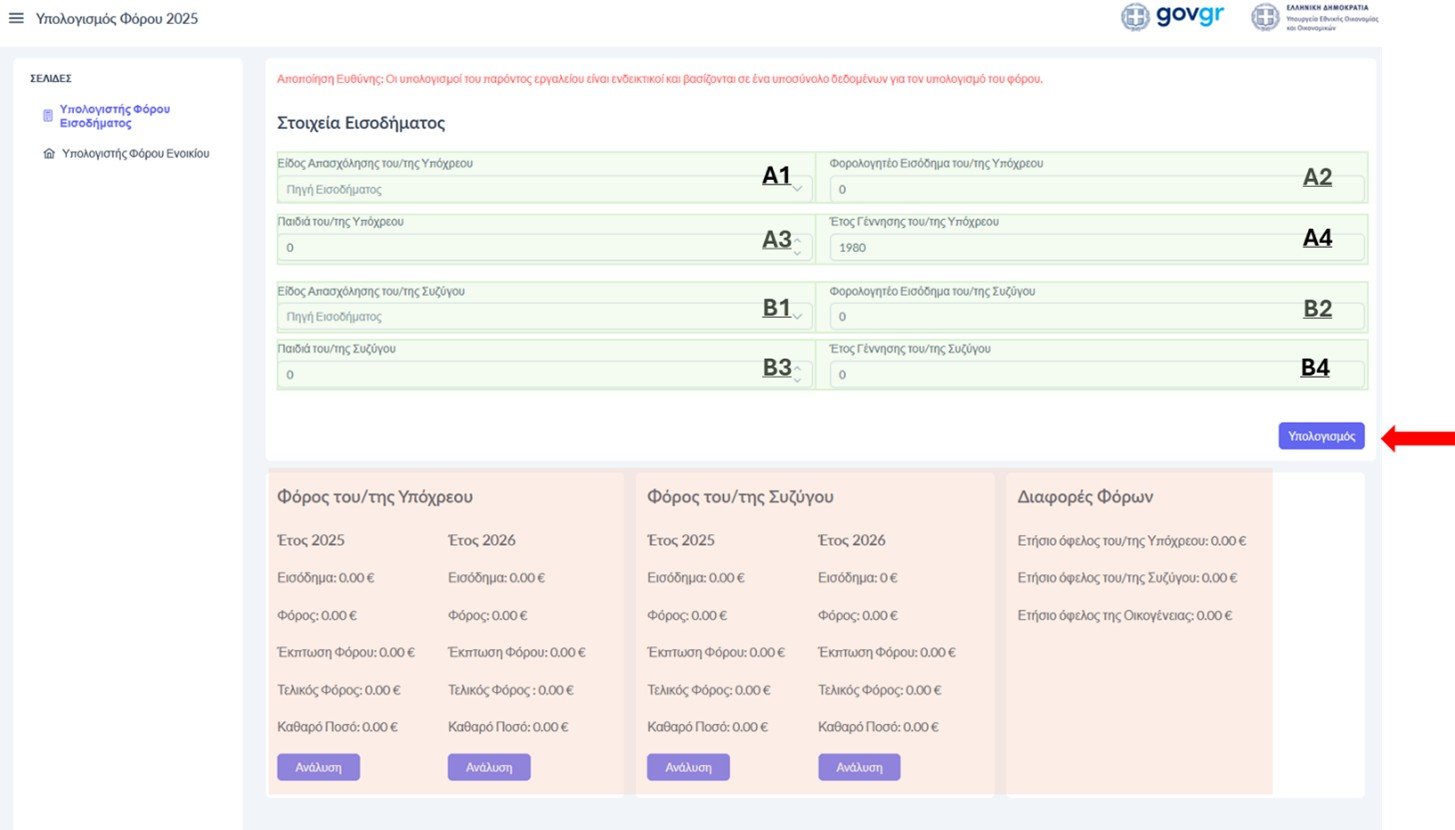This screenshot has height=830, width=1455.
Task: Click the gov.gr logo
Action: pos(1172,17)
